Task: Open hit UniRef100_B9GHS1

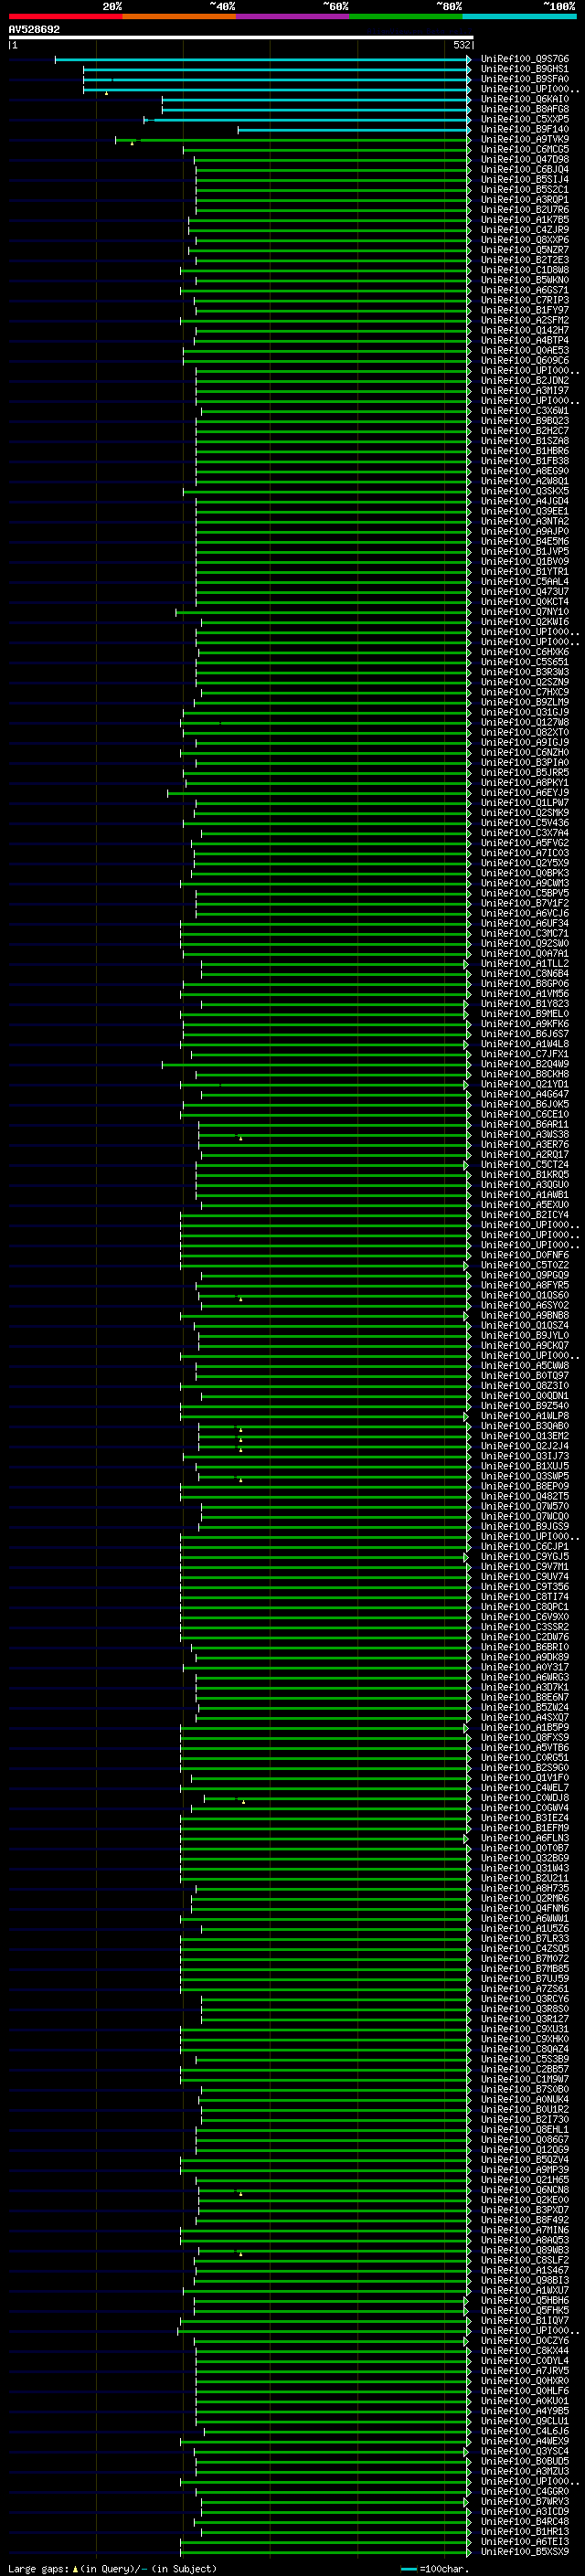Action: [x=525, y=69]
